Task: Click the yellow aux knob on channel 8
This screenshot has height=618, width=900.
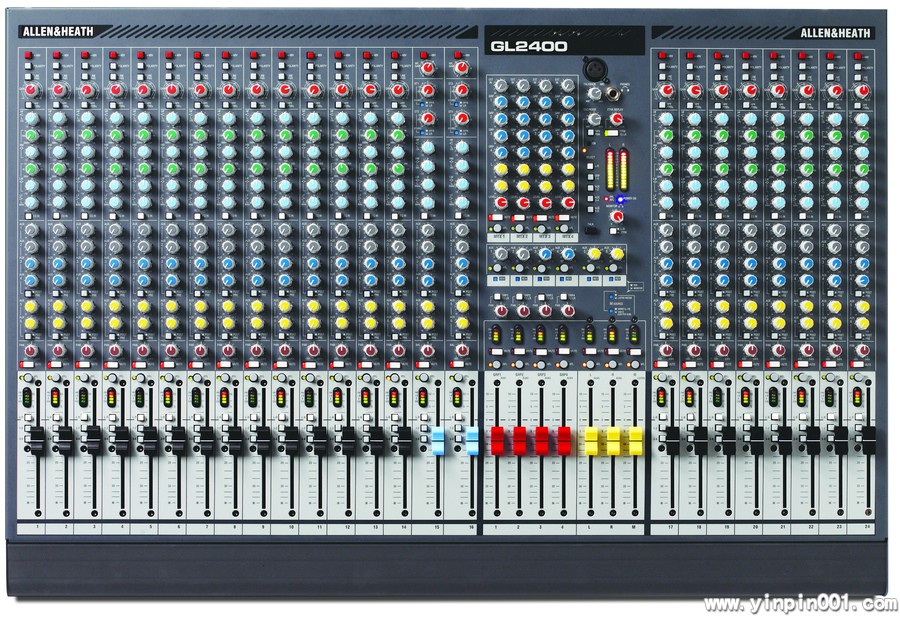Action: 228,305
